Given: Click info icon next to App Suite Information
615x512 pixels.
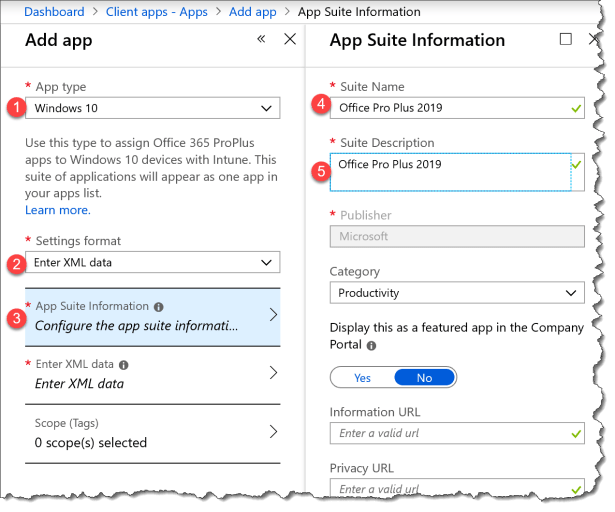Looking at the screenshot, I should pyautogui.click(x=158, y=307).
